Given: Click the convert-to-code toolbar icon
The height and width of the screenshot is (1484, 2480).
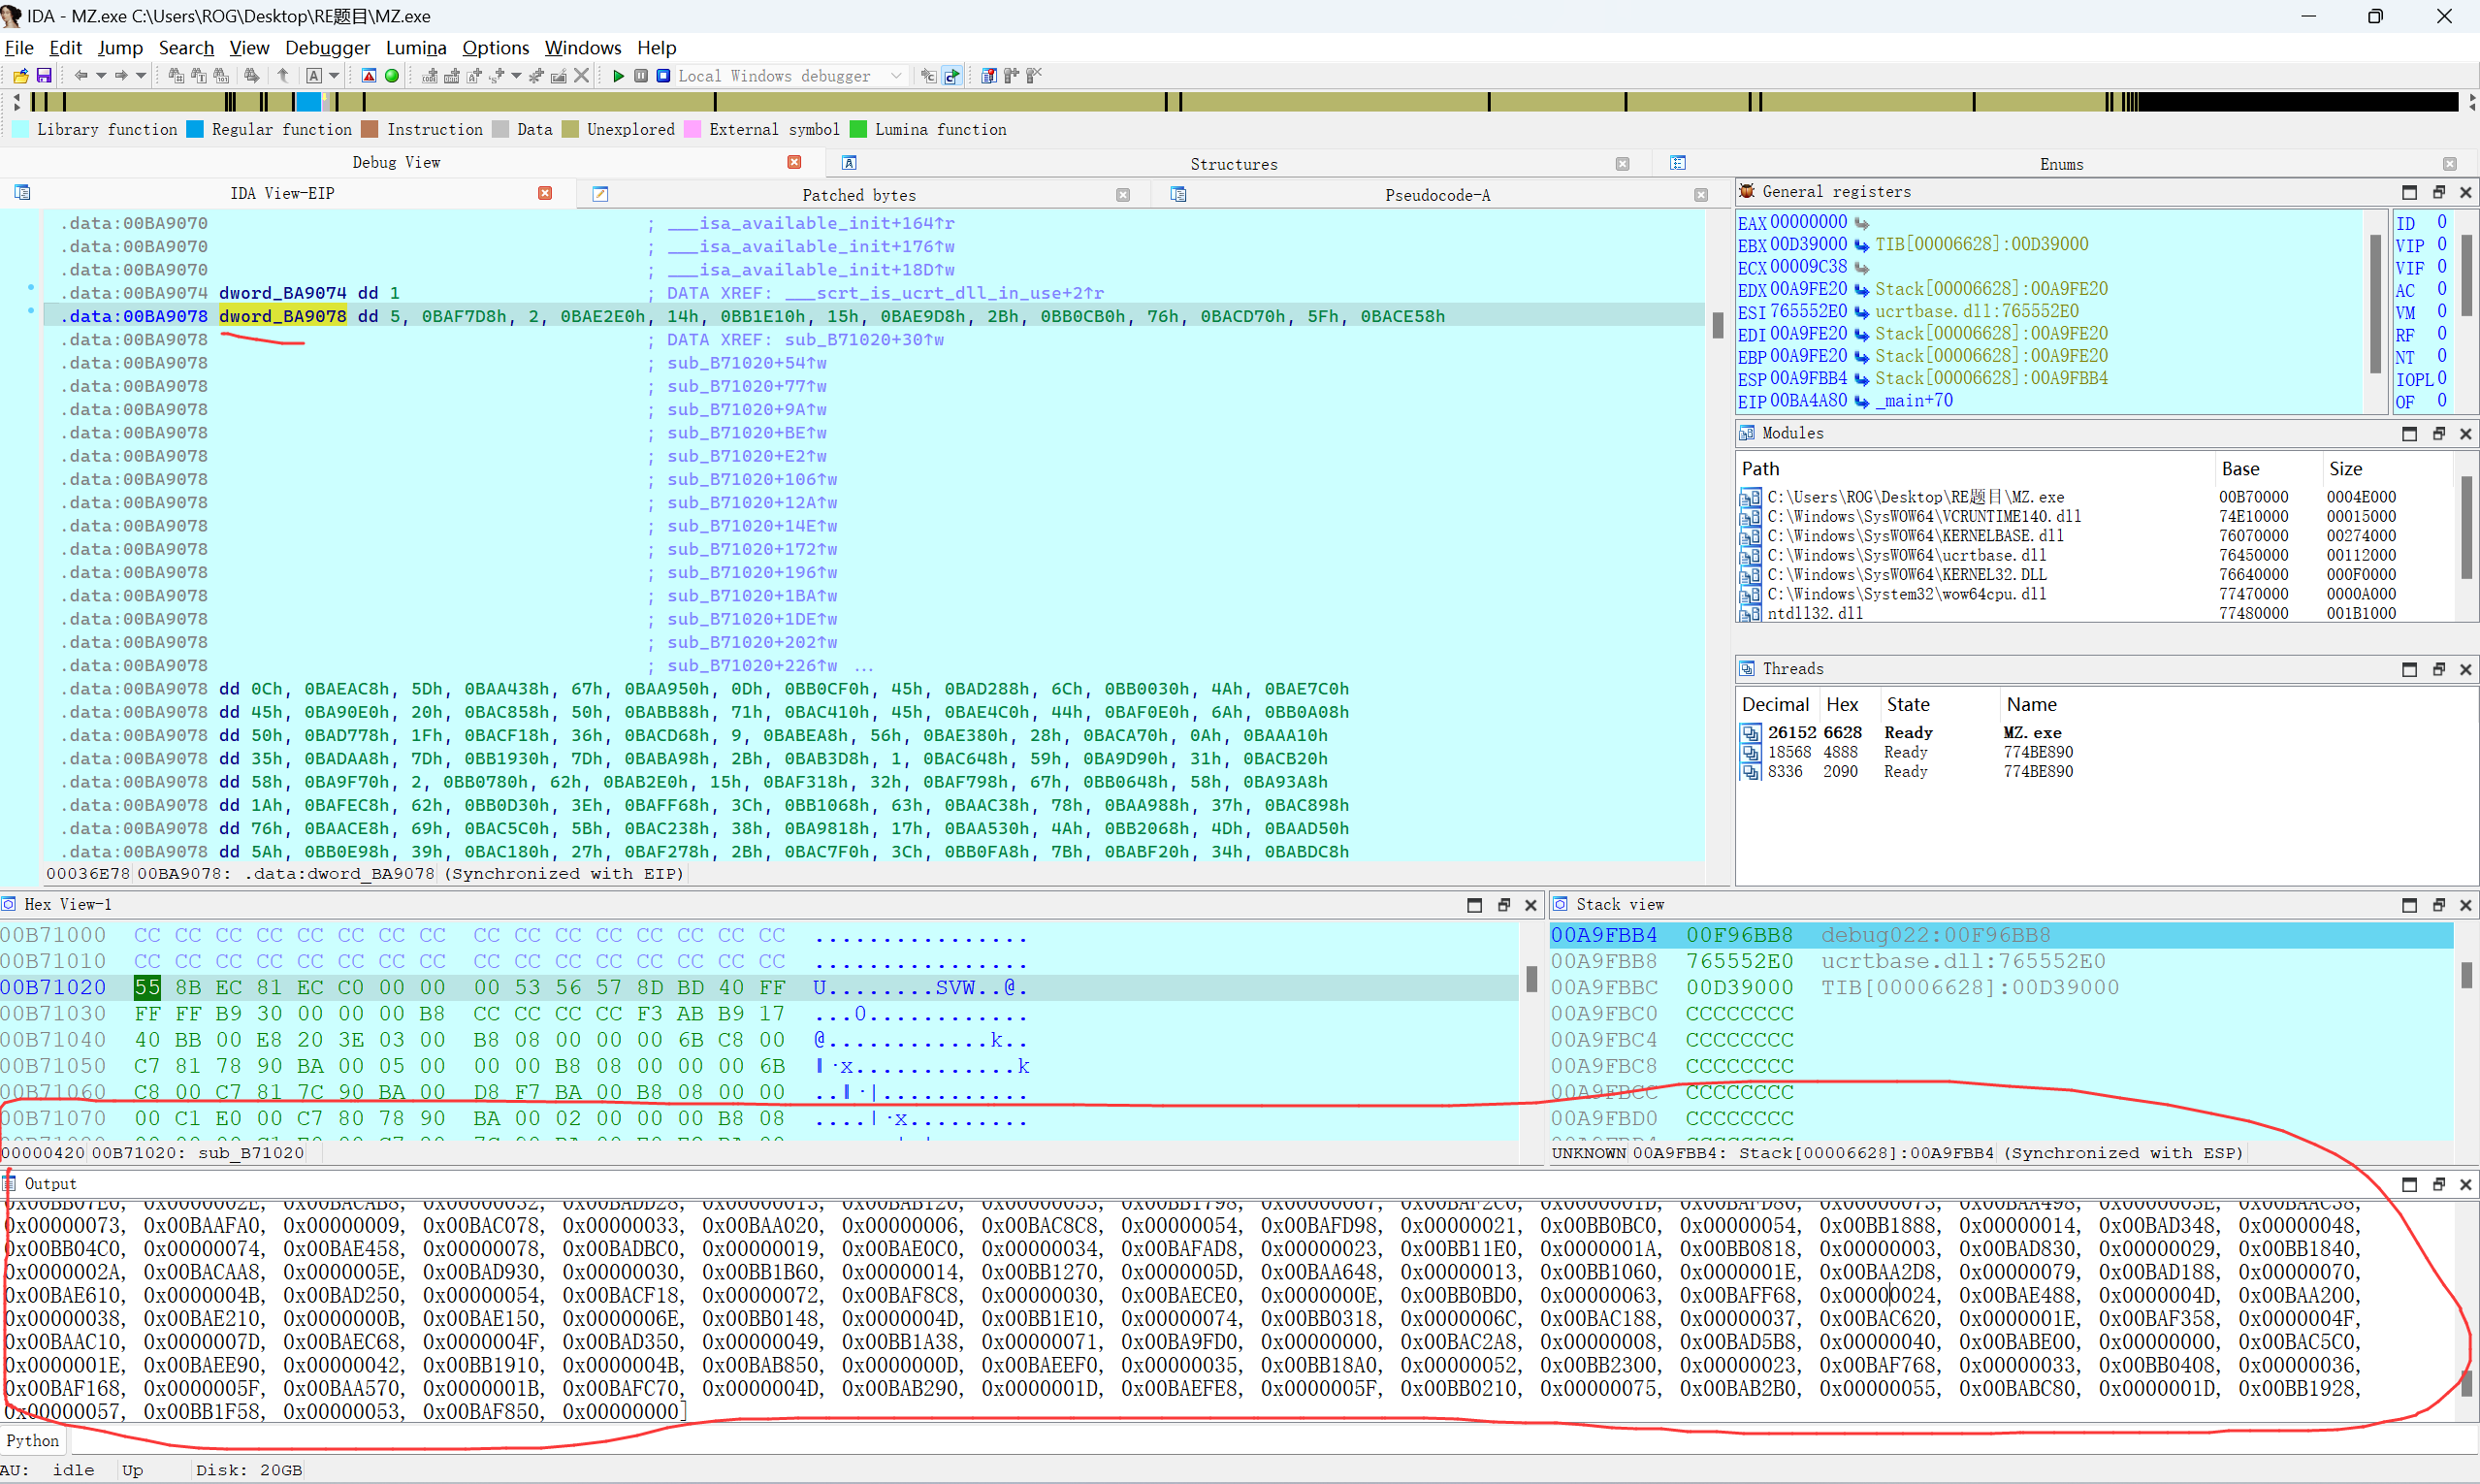Looking at the screenshot, I should pos(430,76).
